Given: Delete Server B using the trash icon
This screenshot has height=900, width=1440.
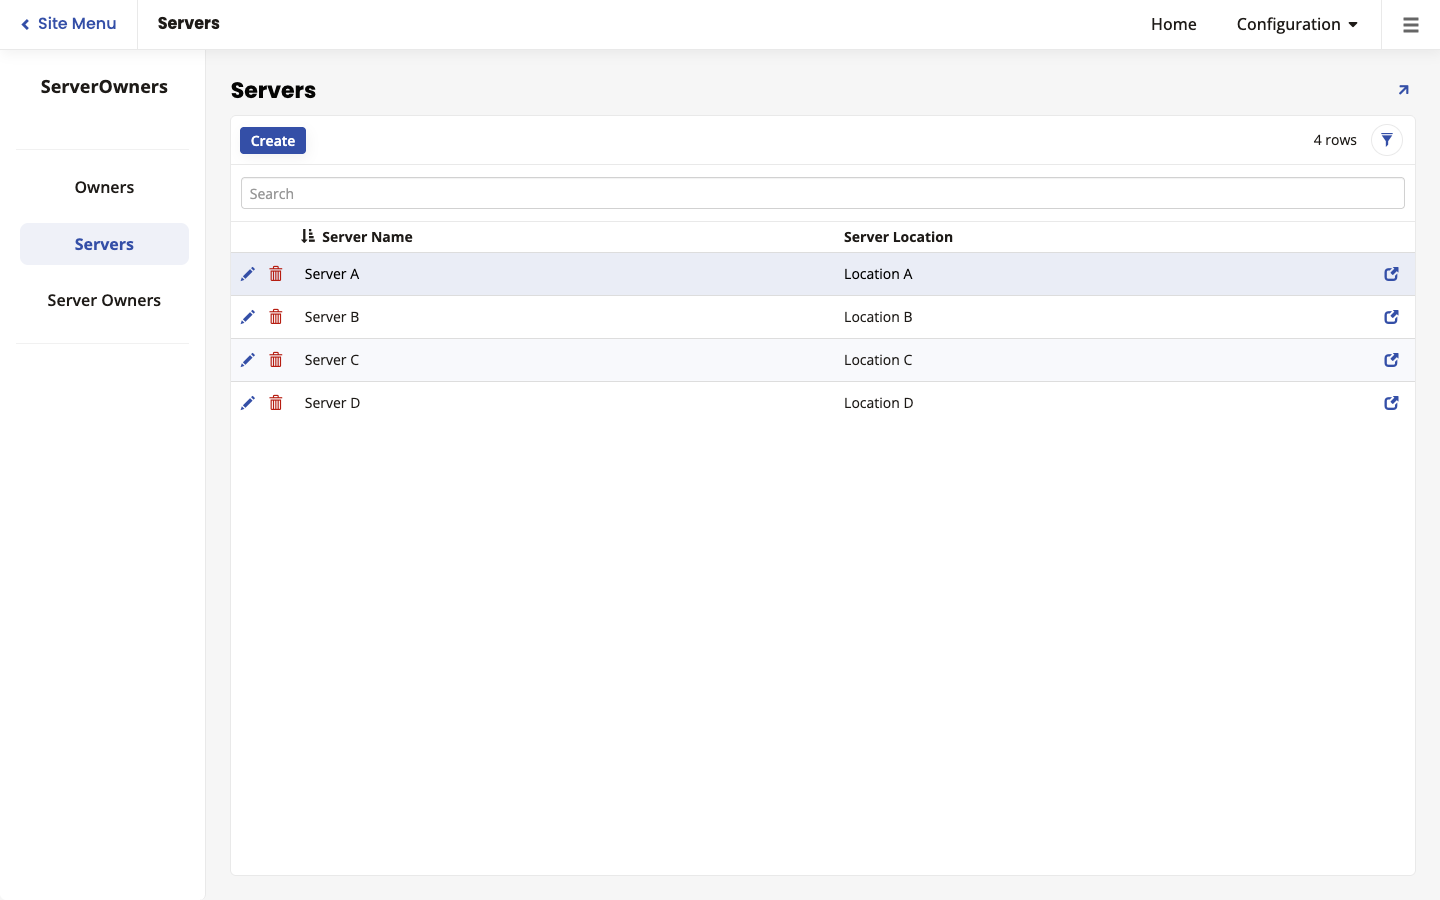Looking at the screenshot, I should [x=276, y=317].
